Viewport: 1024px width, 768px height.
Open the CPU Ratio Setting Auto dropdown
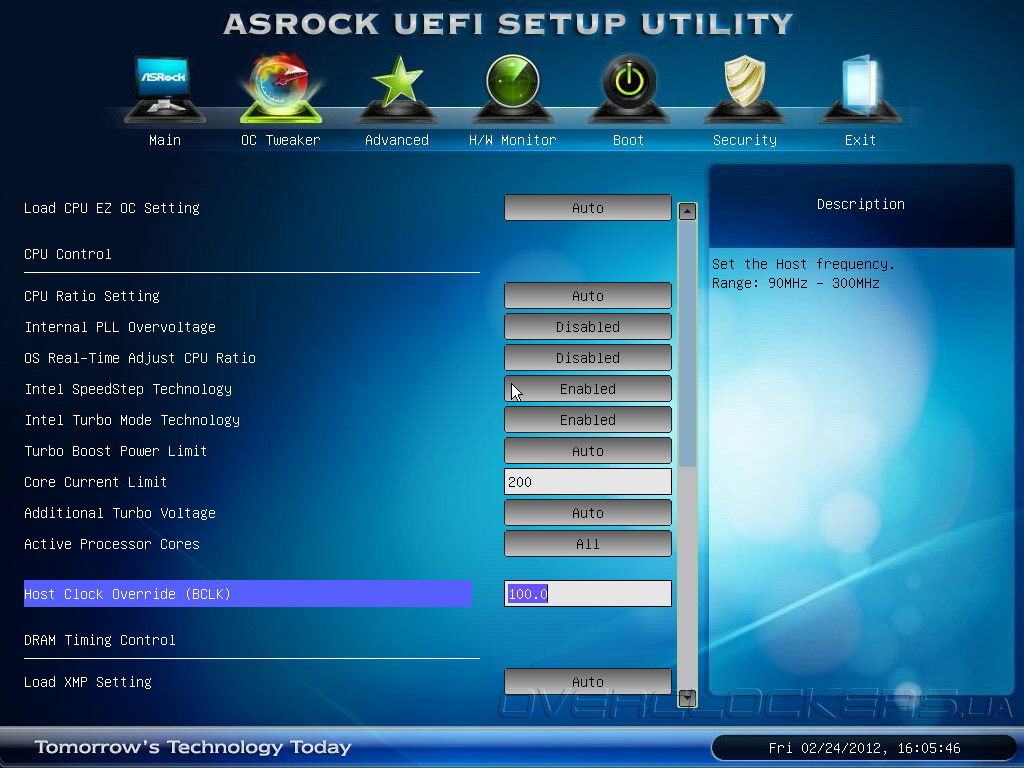coord(588,296)
